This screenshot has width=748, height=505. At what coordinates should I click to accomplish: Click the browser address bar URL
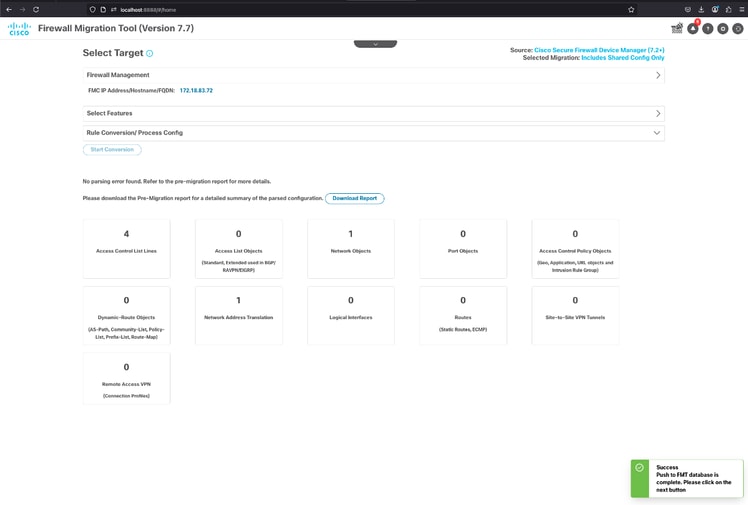pyautogui.click(x=148, y=10)
